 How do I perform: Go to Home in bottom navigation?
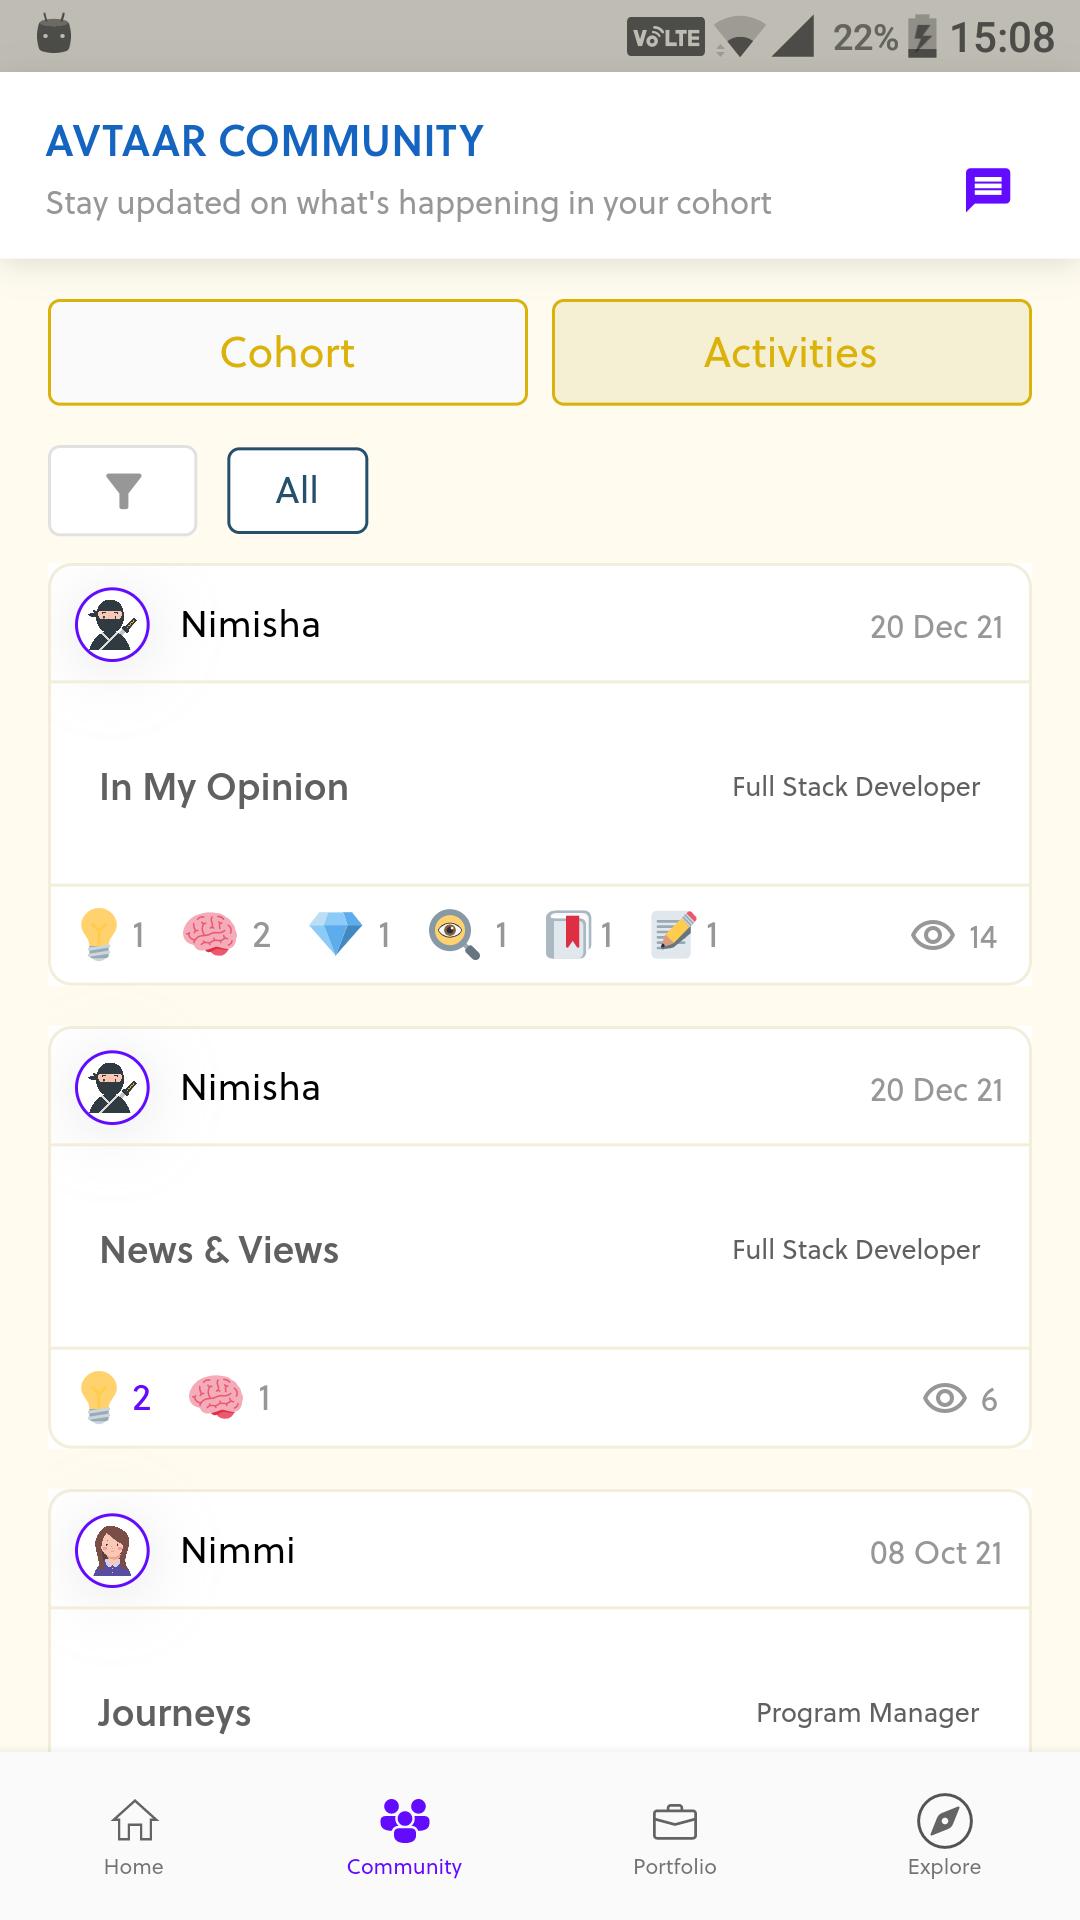(134, 1838)
